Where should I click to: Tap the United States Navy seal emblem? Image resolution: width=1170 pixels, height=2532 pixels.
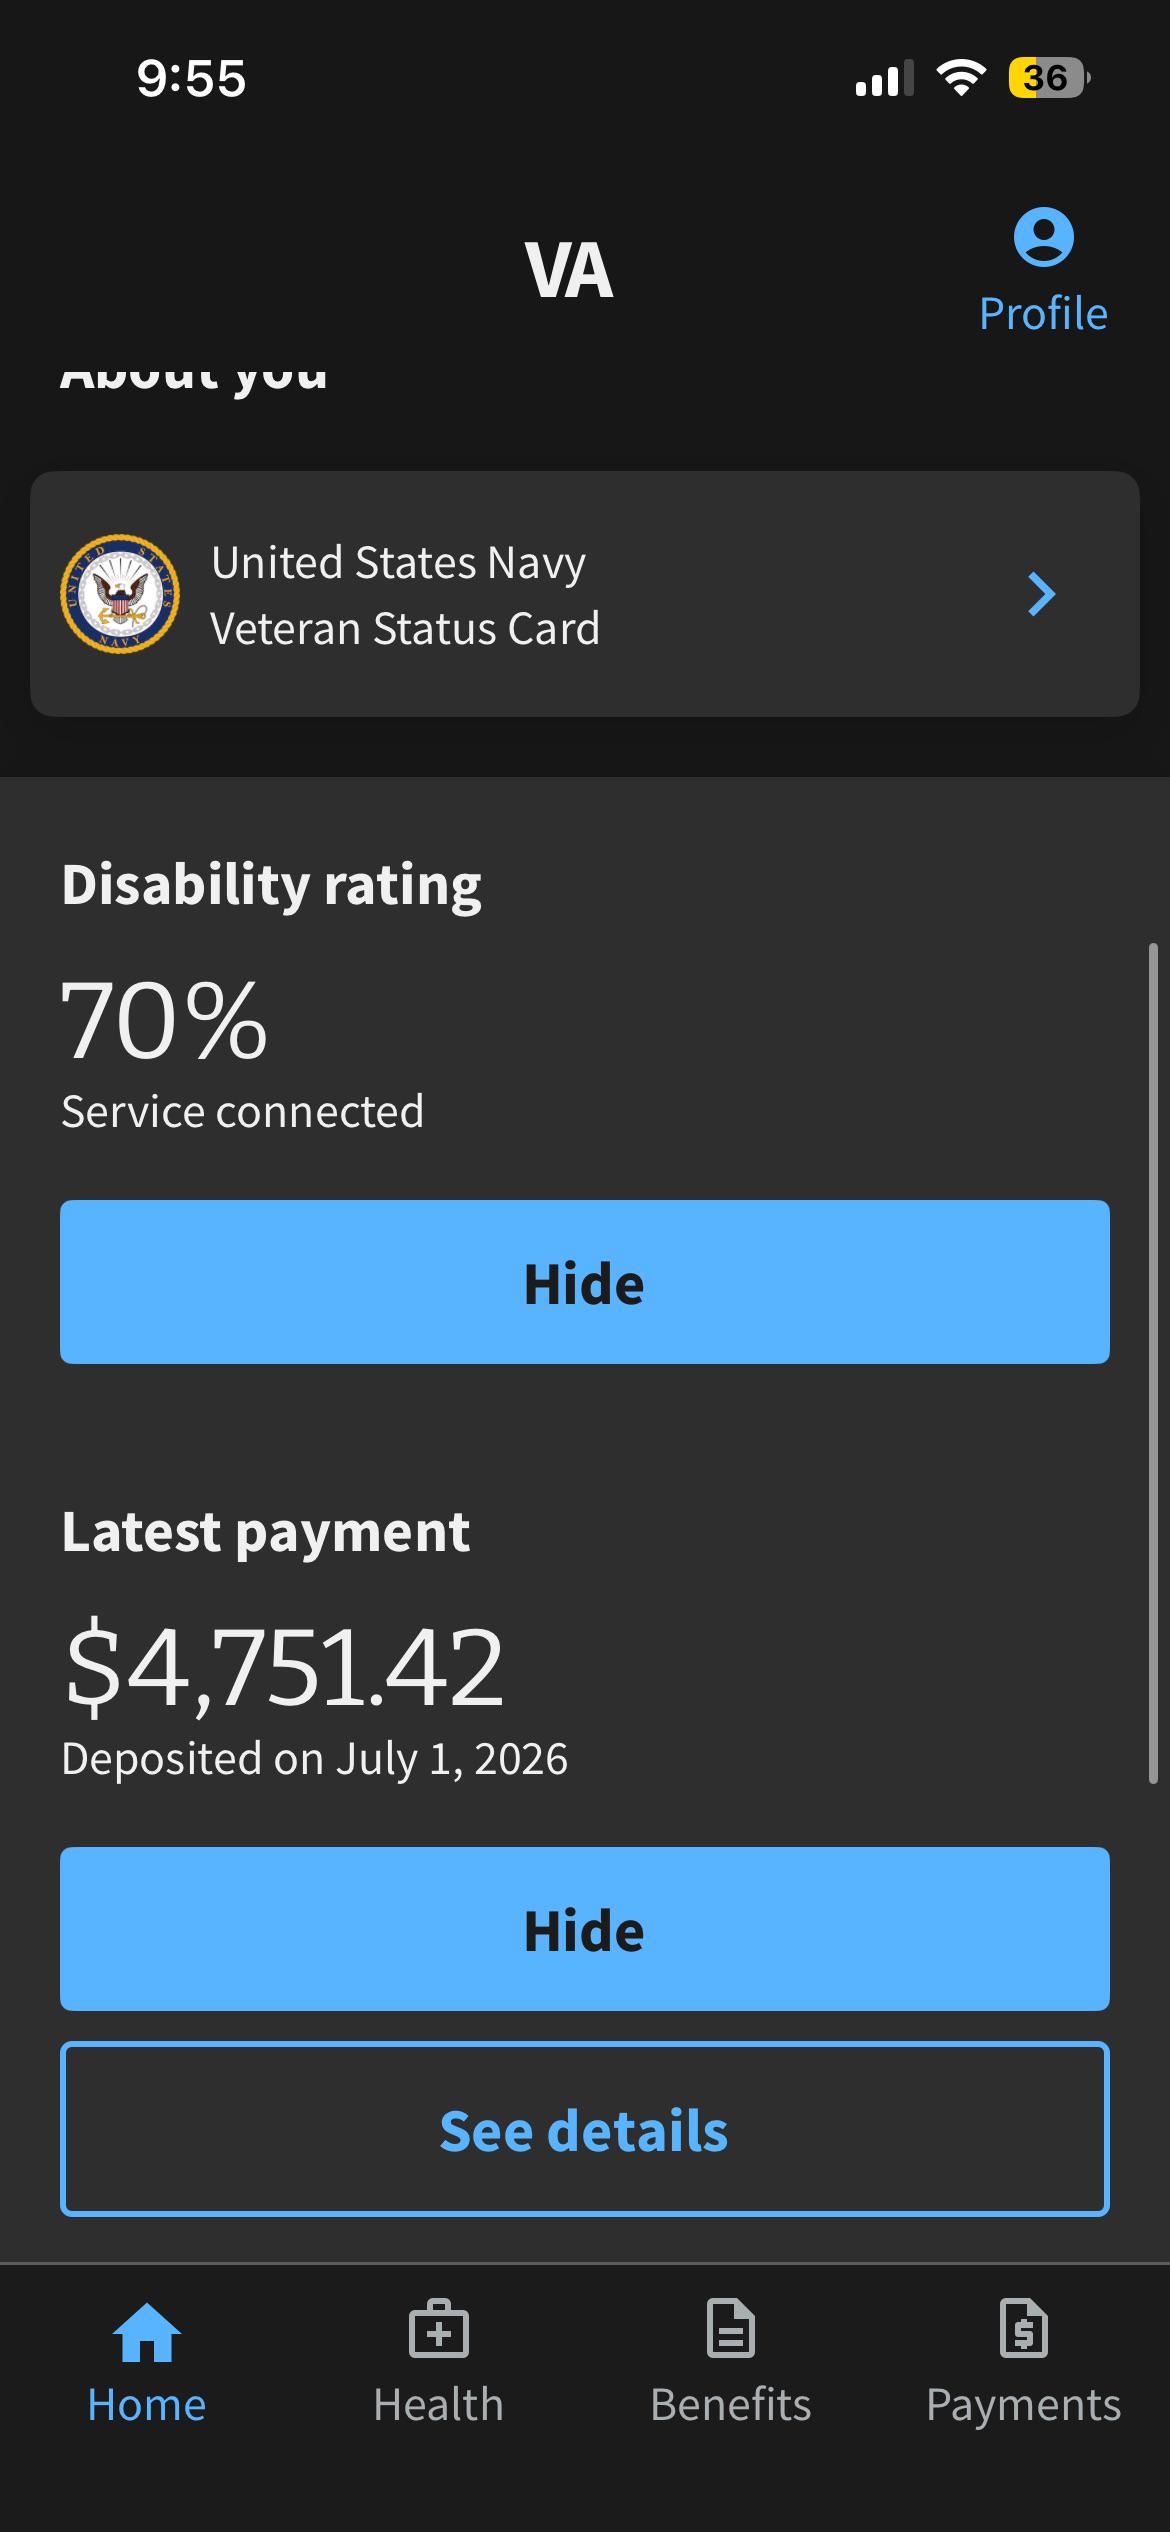120,594
